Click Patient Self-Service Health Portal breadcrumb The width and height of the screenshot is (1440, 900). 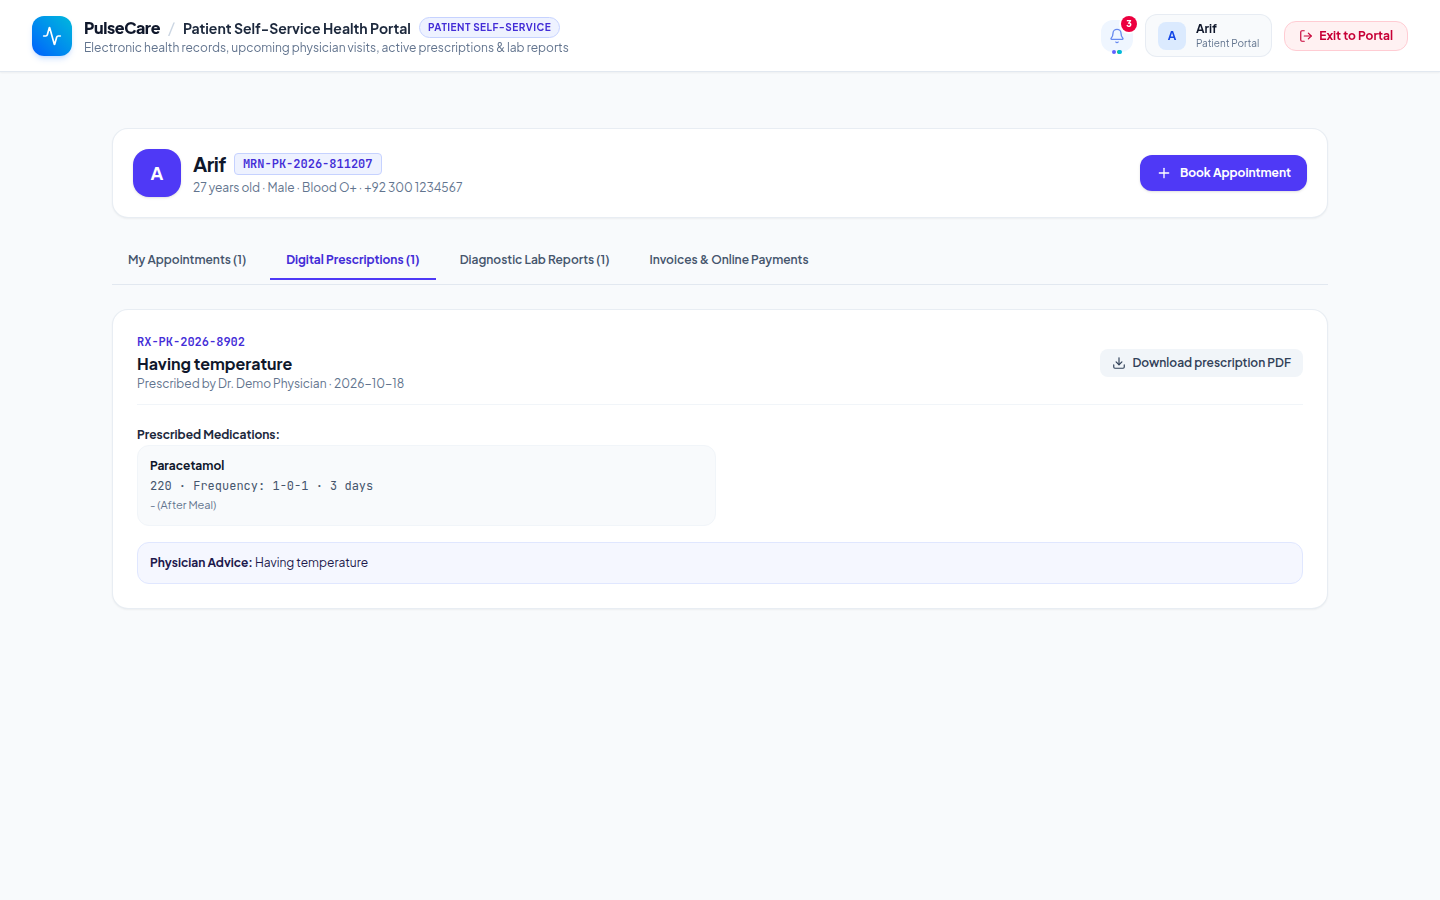pyautogui.click(x=297, y=28)
